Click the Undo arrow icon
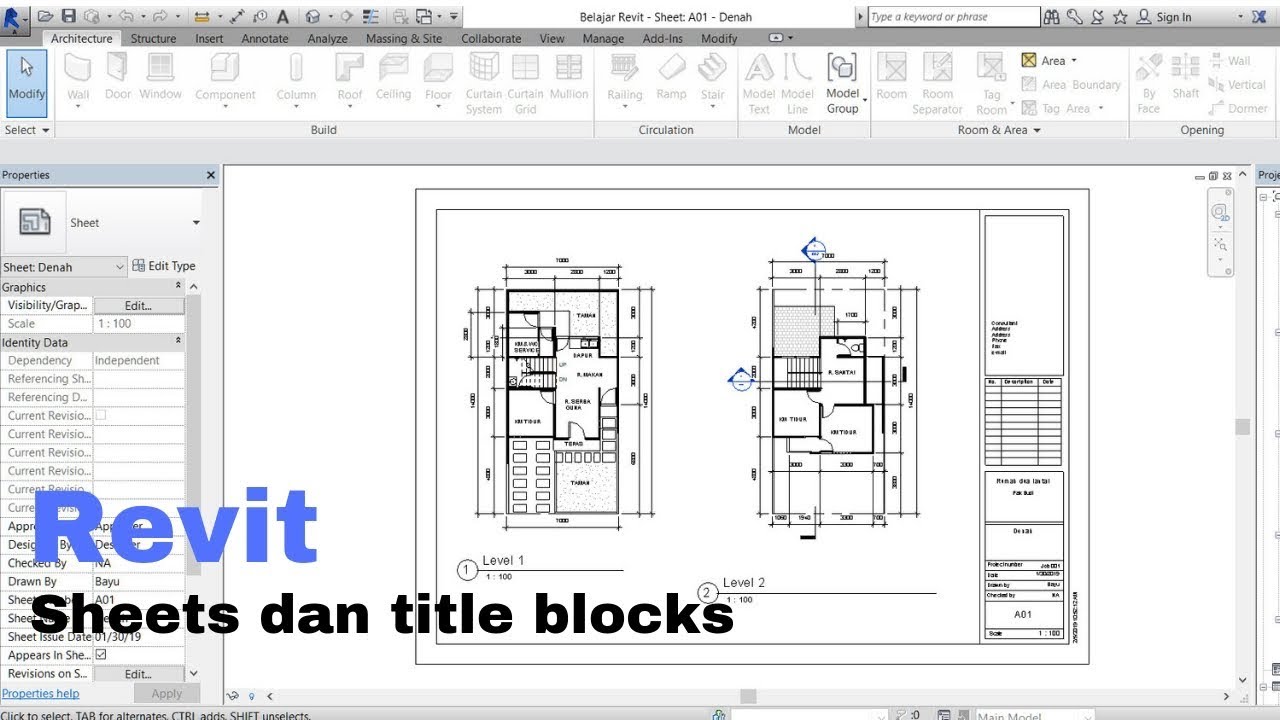The width and height of the screenshot is (1280, 720). (126, 16)
